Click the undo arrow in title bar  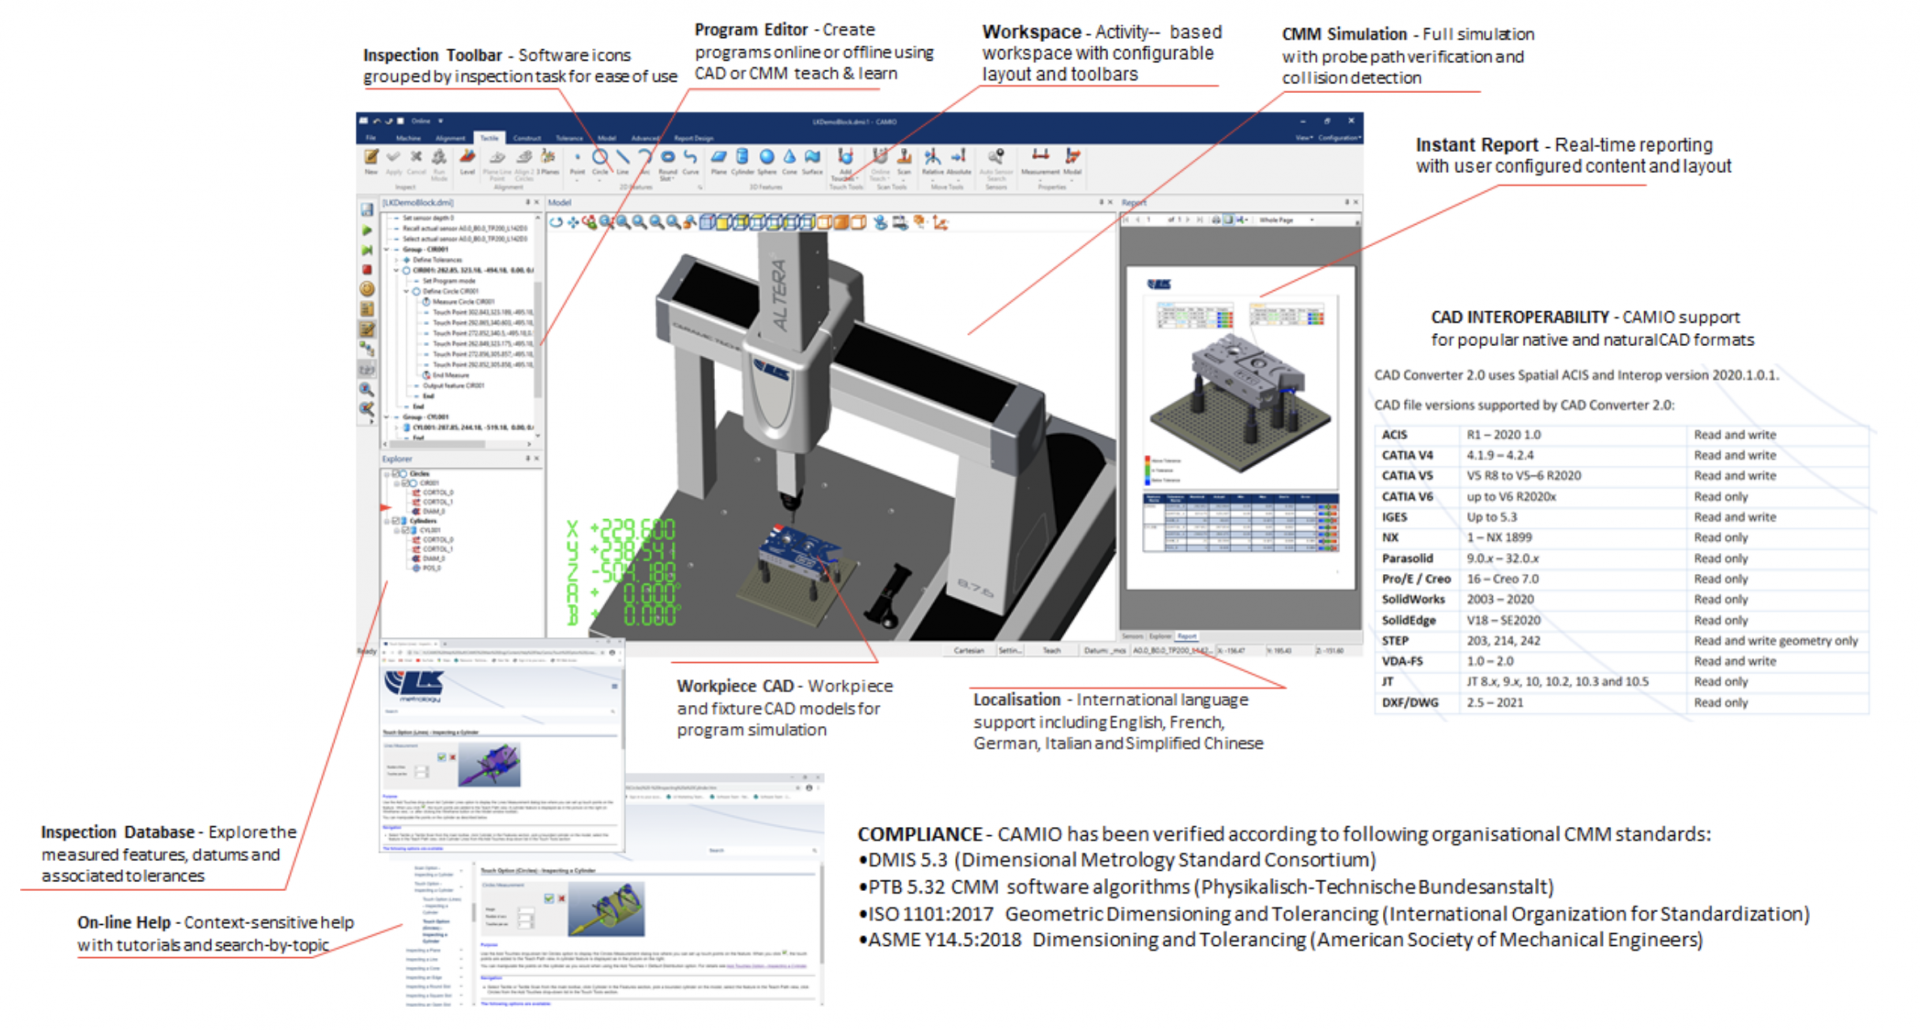click(x=377, y=121)
